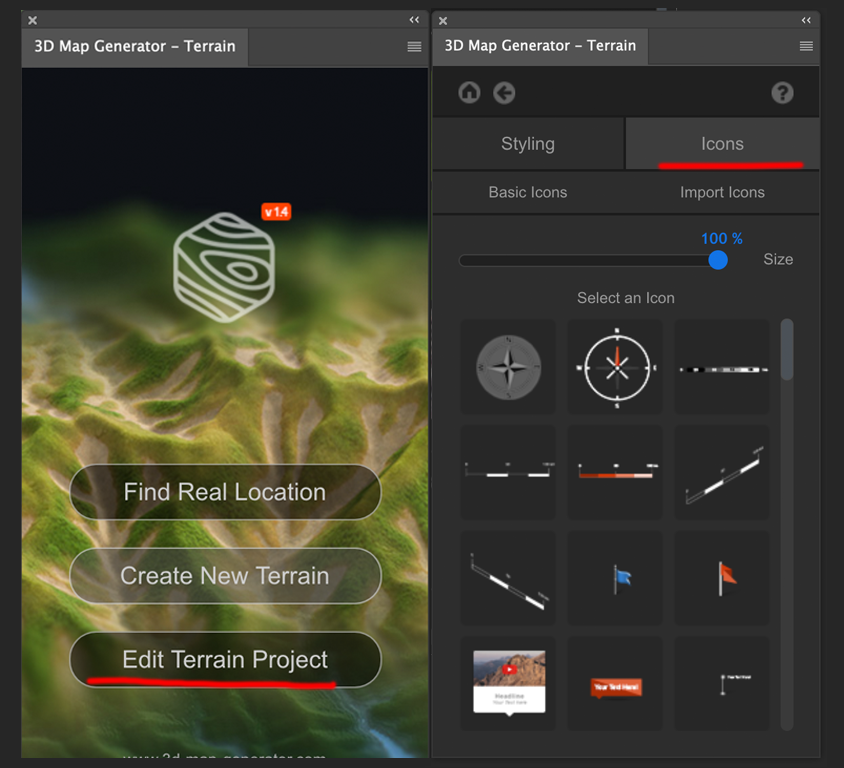Select the white compass with red needle
The width and height of the screenshot is (844, 768).
(615, 367)
